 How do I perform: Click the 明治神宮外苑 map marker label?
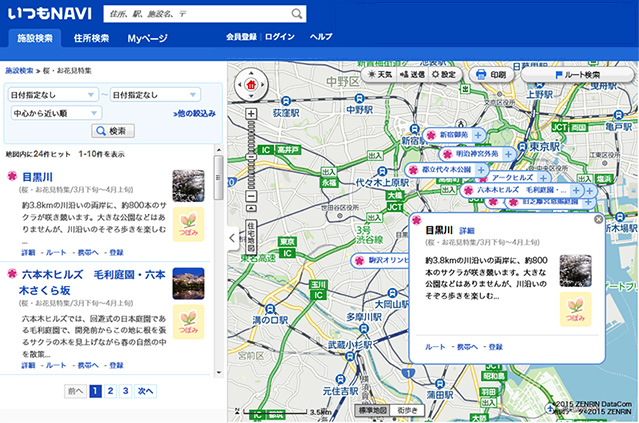tap(477, 154)
